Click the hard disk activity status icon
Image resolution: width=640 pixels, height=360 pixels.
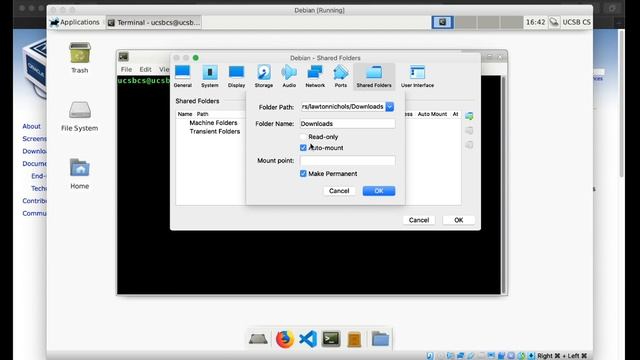(x=430, y=356)
